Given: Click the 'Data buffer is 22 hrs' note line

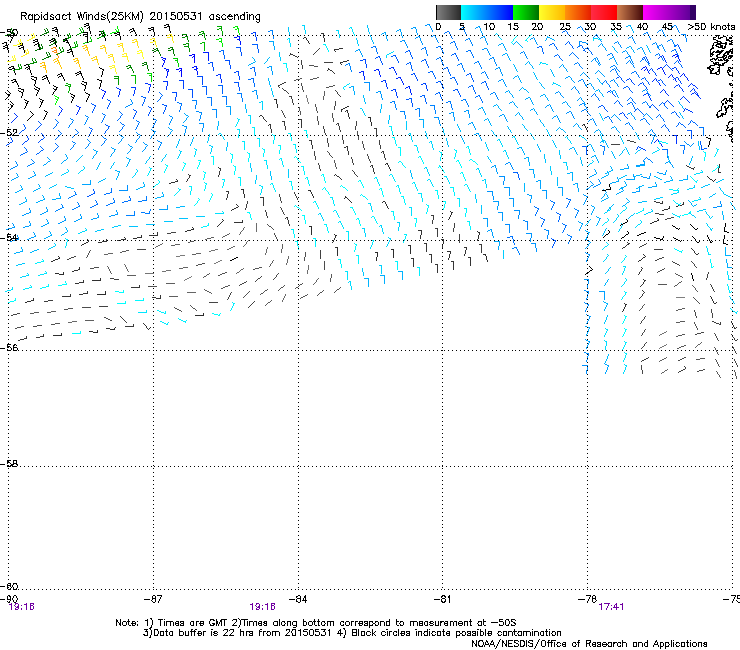Looking at the screenshot, I should point(352,633).
